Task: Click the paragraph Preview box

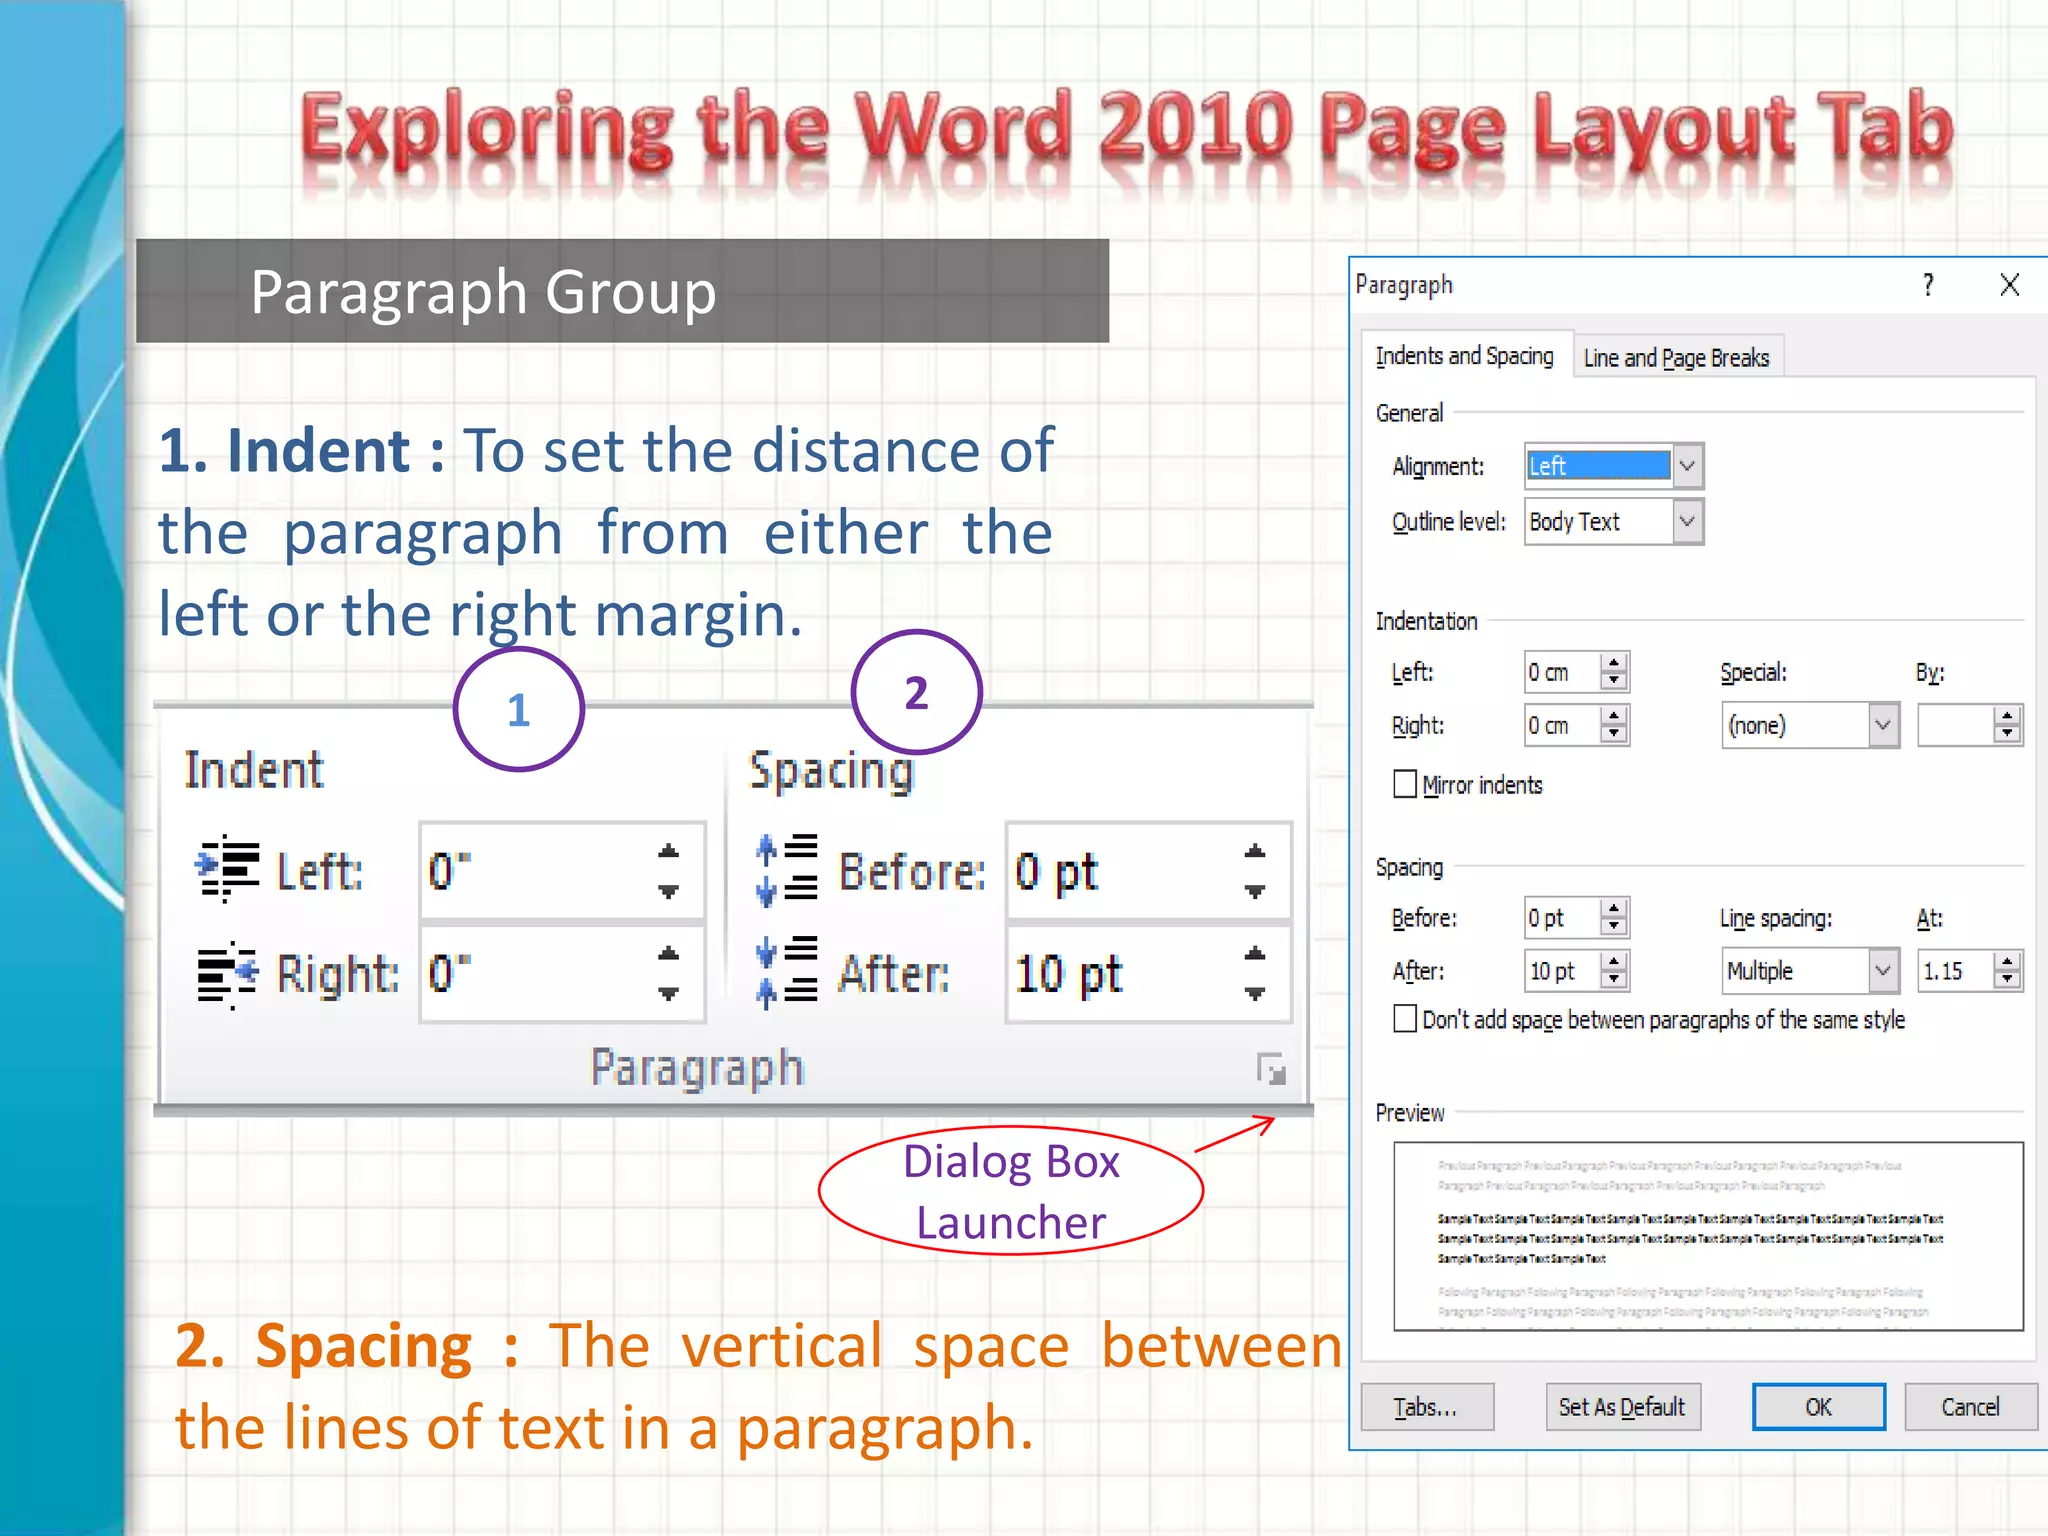Action: point(1708,1236)
